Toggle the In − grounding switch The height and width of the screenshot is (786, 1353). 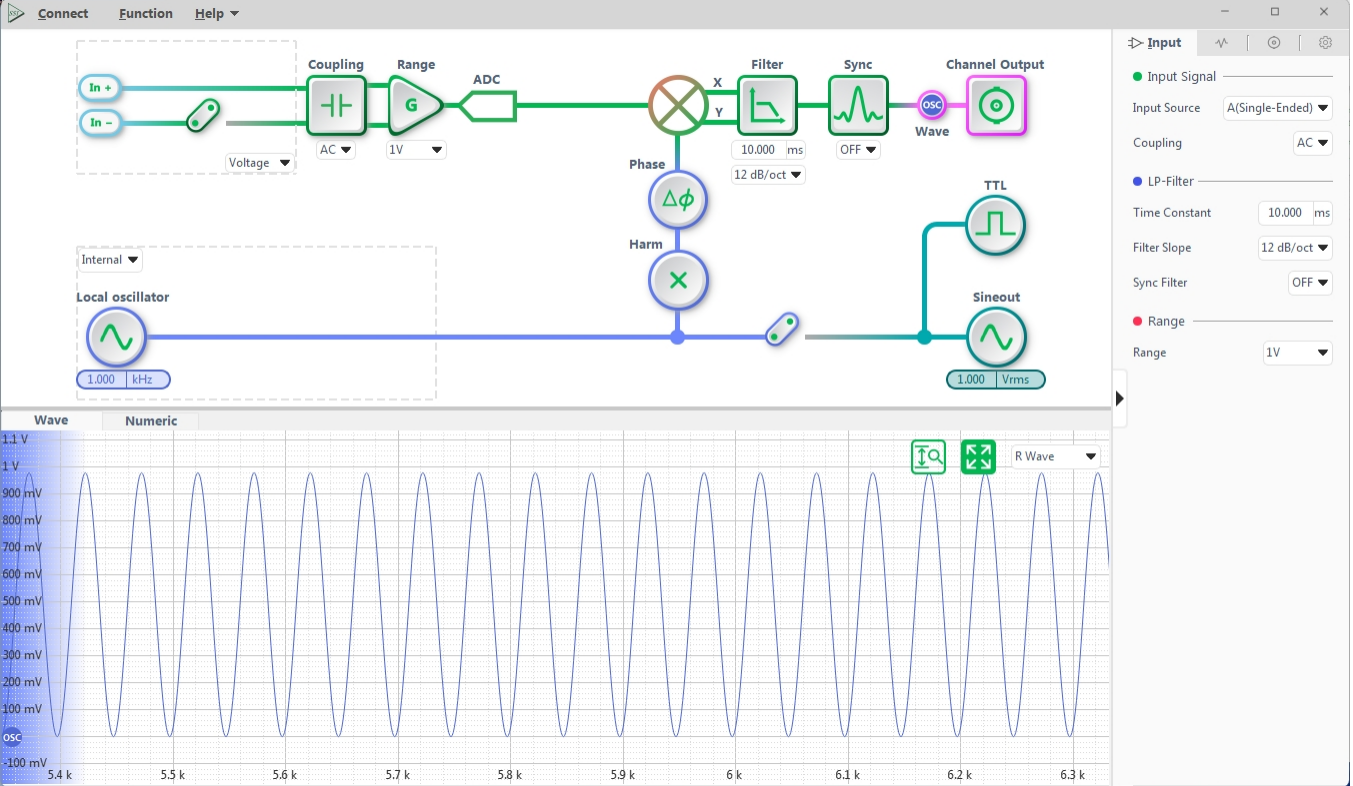(203, 115)
